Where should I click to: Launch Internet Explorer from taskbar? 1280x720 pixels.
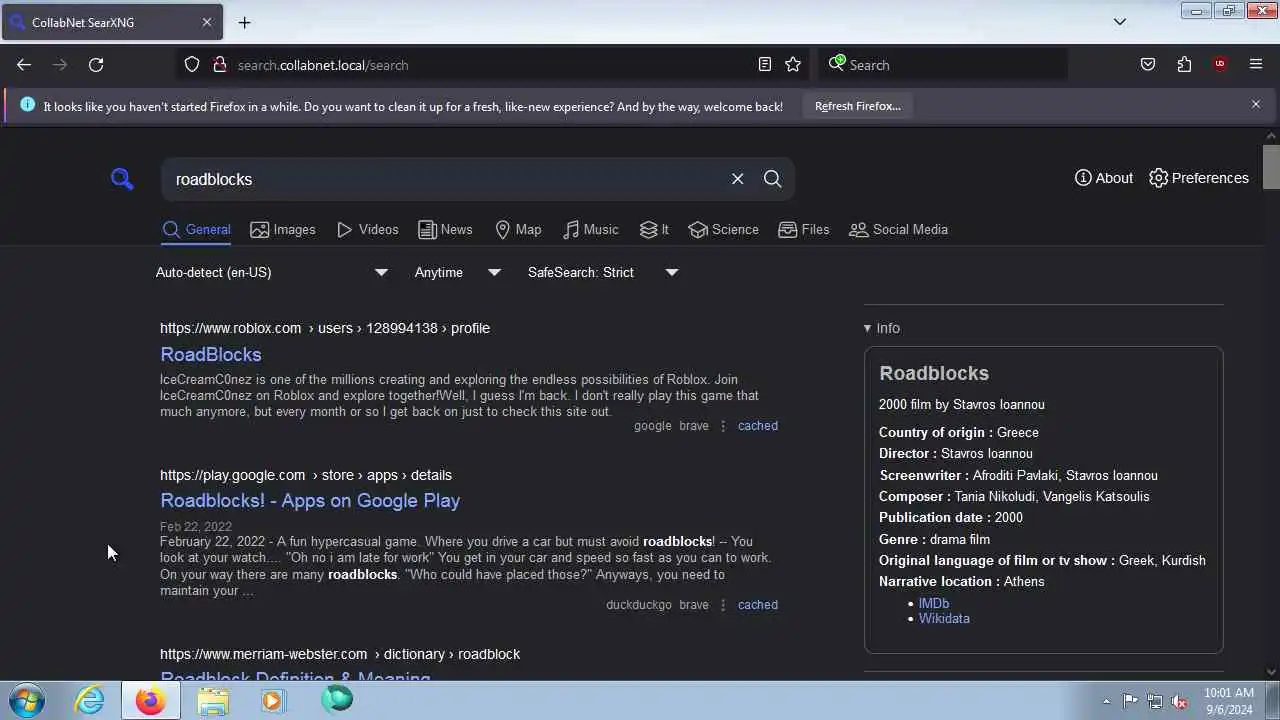point(90,700)
